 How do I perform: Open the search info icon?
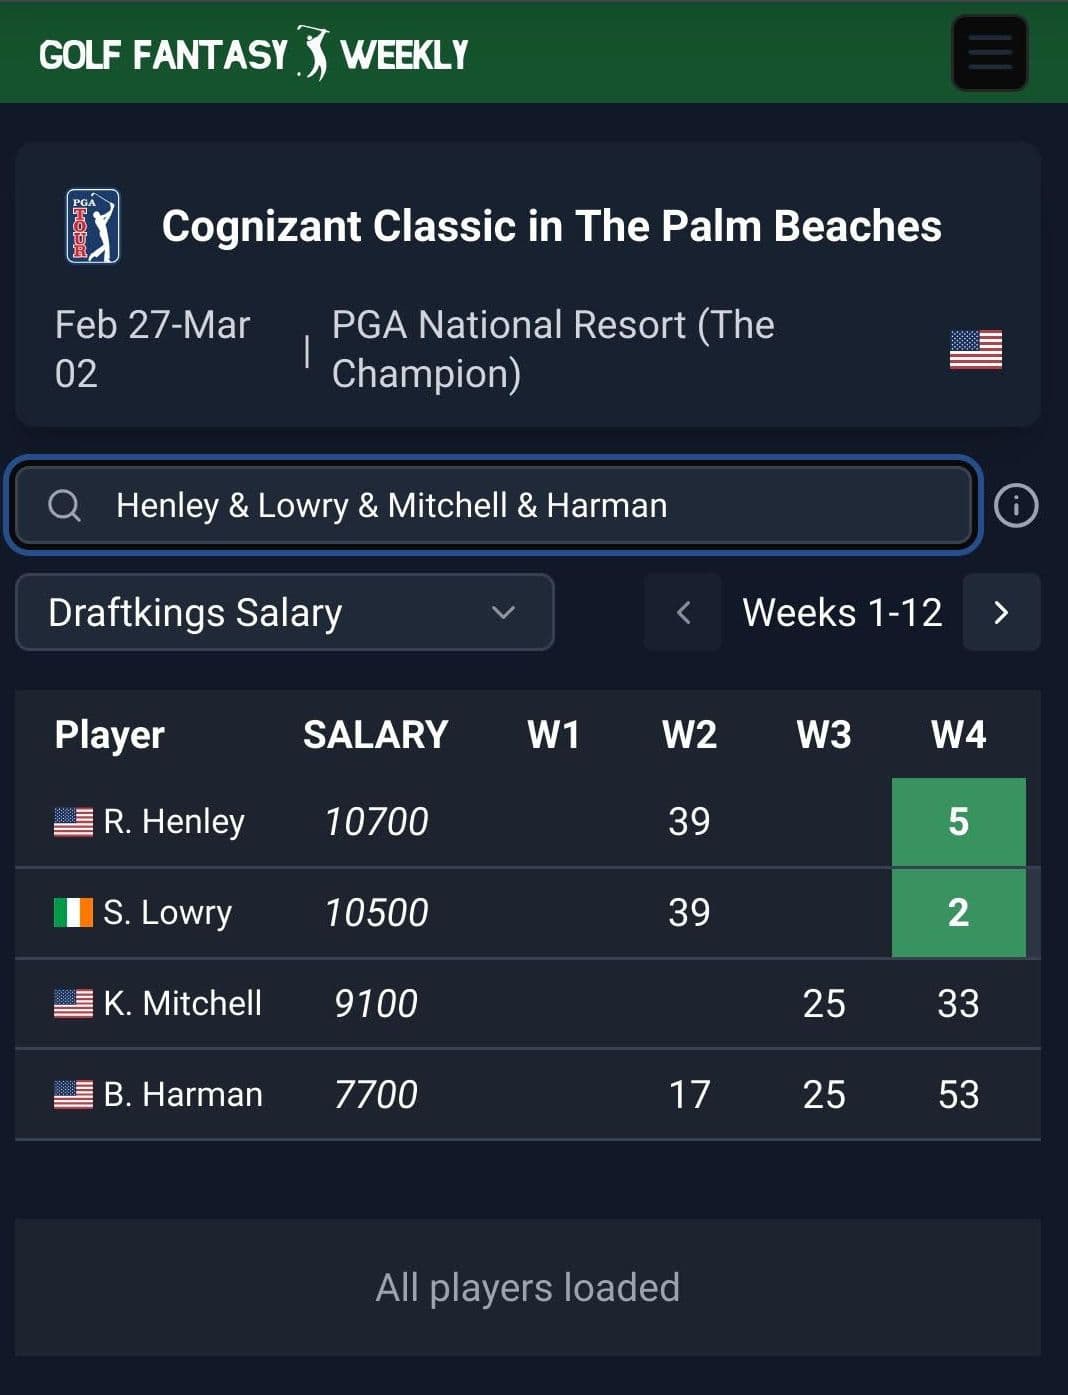click(1016, 506)
